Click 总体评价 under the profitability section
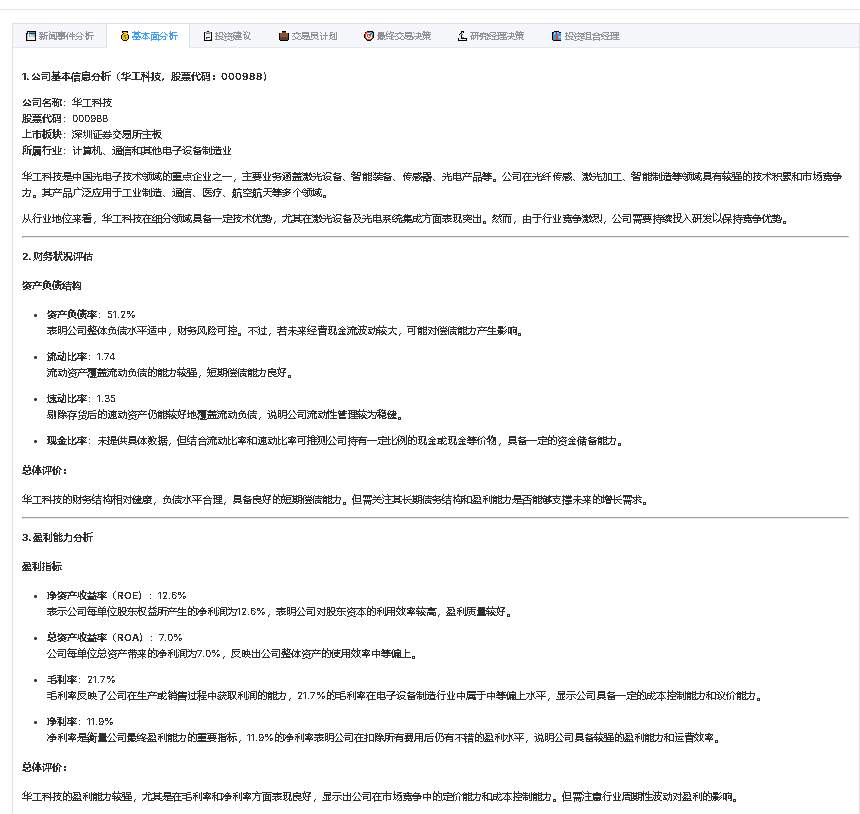 44,767
